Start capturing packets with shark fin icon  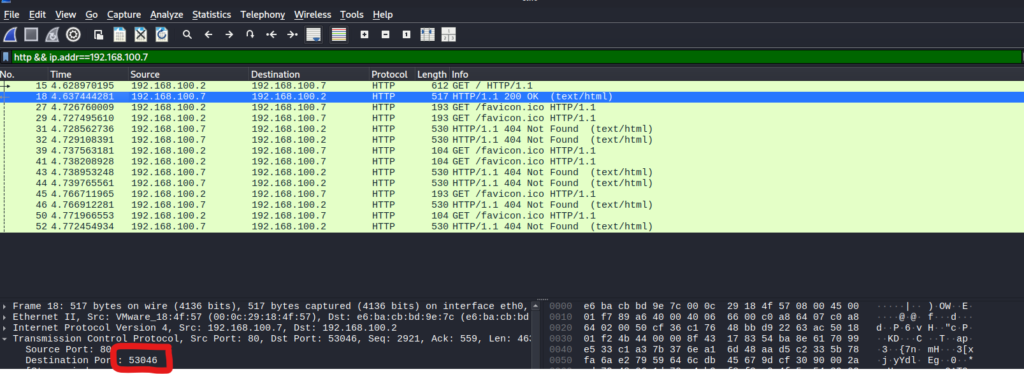[10, 35]
